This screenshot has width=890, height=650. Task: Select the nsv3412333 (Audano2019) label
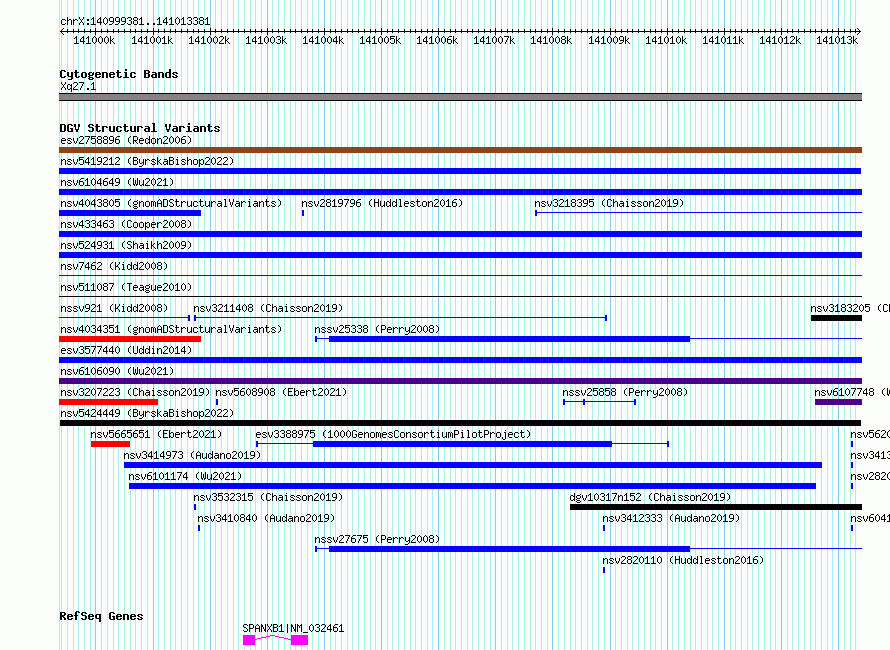pos(671,518)
